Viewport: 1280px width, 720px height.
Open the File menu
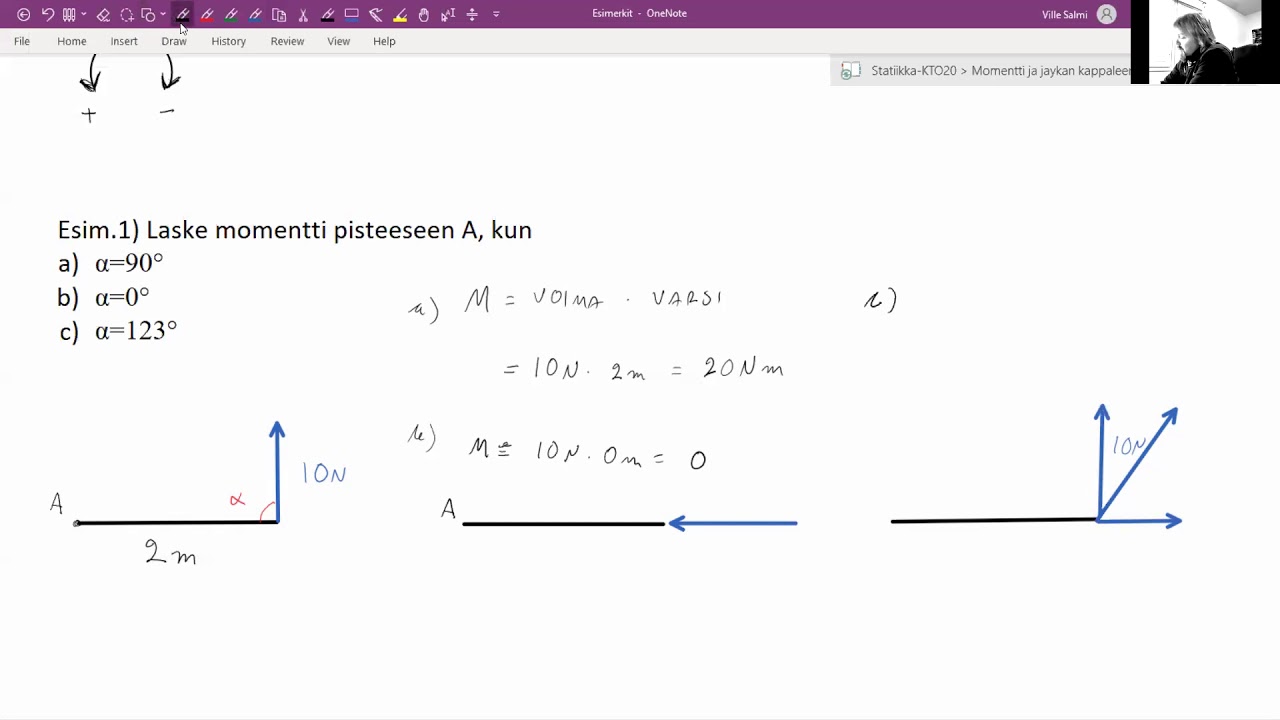pos(22,41)
